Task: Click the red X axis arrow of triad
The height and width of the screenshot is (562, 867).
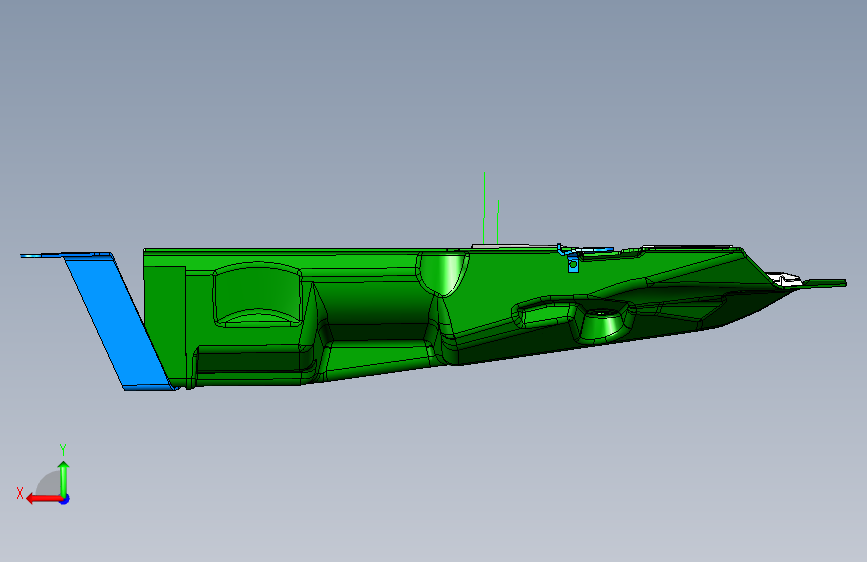Action: [44, 499]
